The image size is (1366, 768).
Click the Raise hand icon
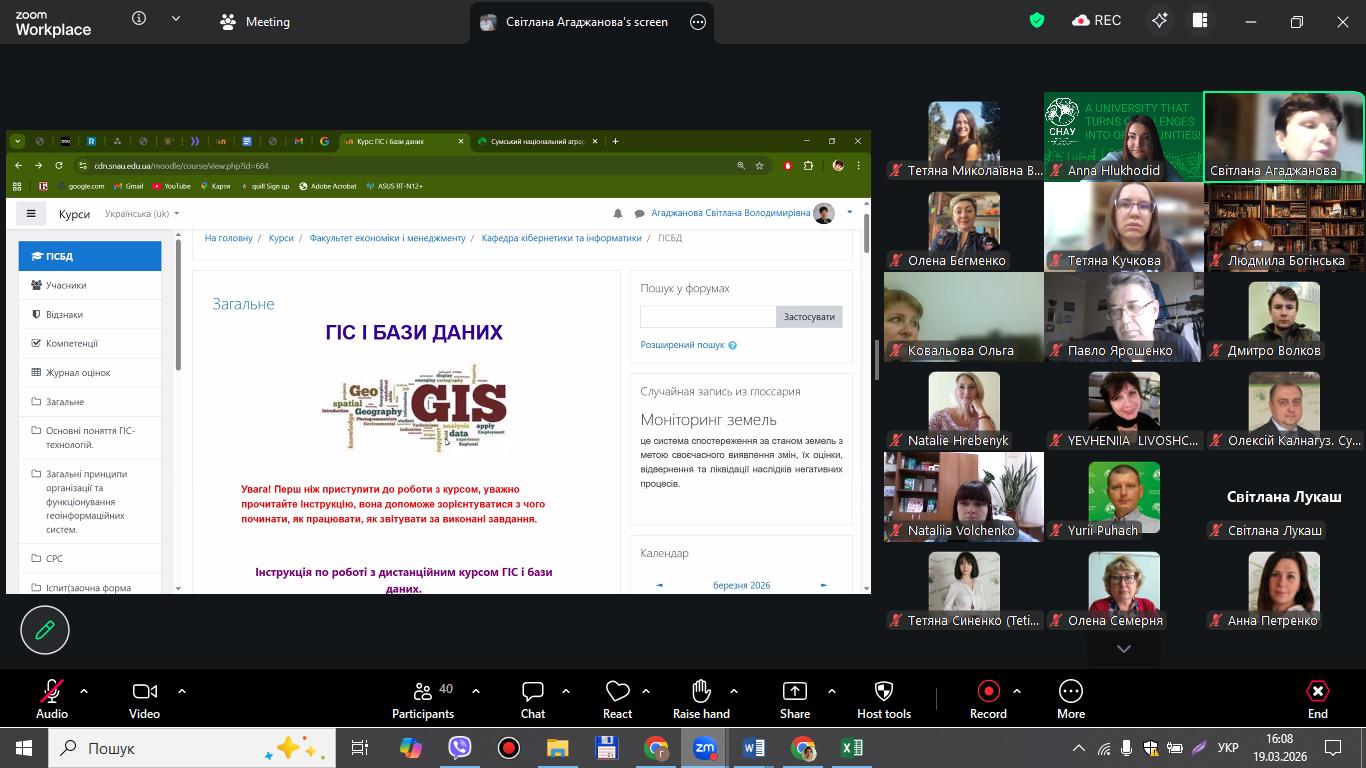coord(701,692)
